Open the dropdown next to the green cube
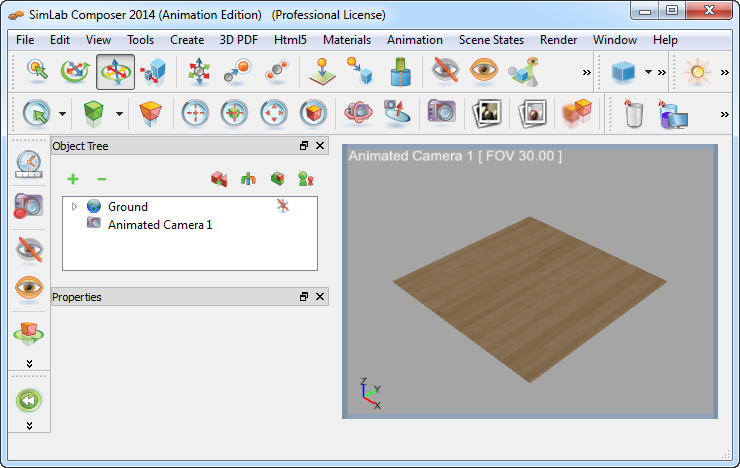Screen dimensions: 740x468 (x=119, y=114)
